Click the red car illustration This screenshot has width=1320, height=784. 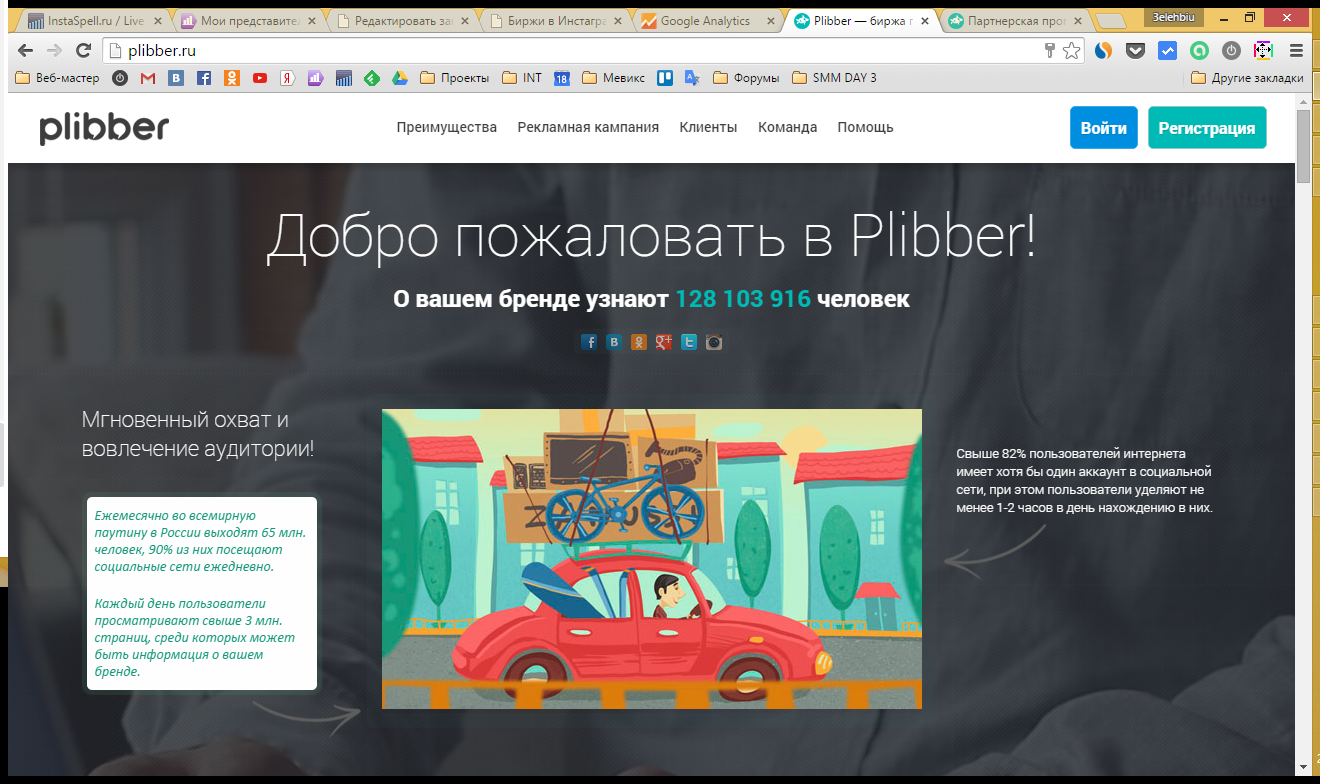[x=652, y=559]
